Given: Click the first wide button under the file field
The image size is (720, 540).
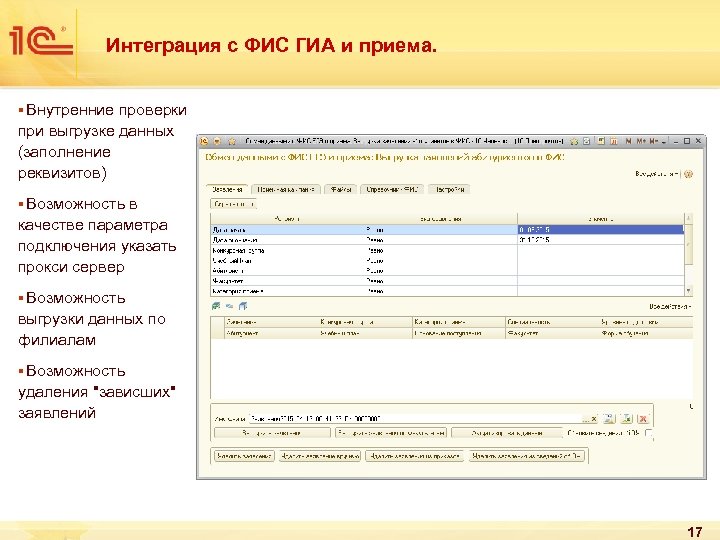Looking at the screenshot, I should [x=272, y=433].
